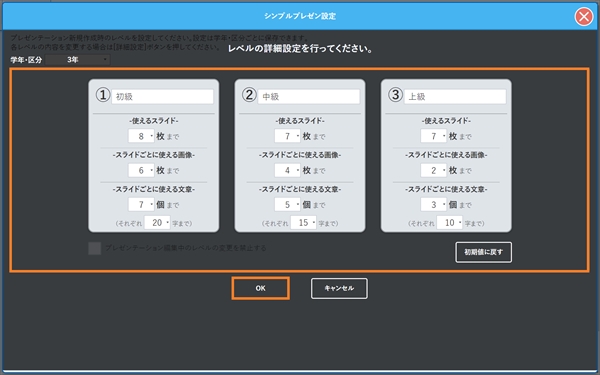Open 初級 usable slides dropdown showing 8
The width and height of the screenshot is (600, 375).
tap(141, 136)
